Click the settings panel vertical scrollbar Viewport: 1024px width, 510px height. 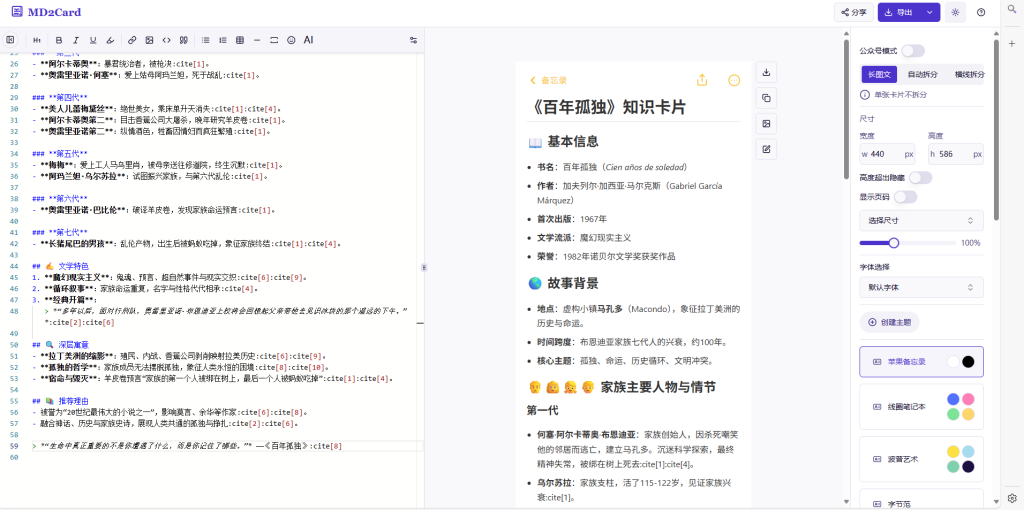pyautogui.click(x=996, y=131)
